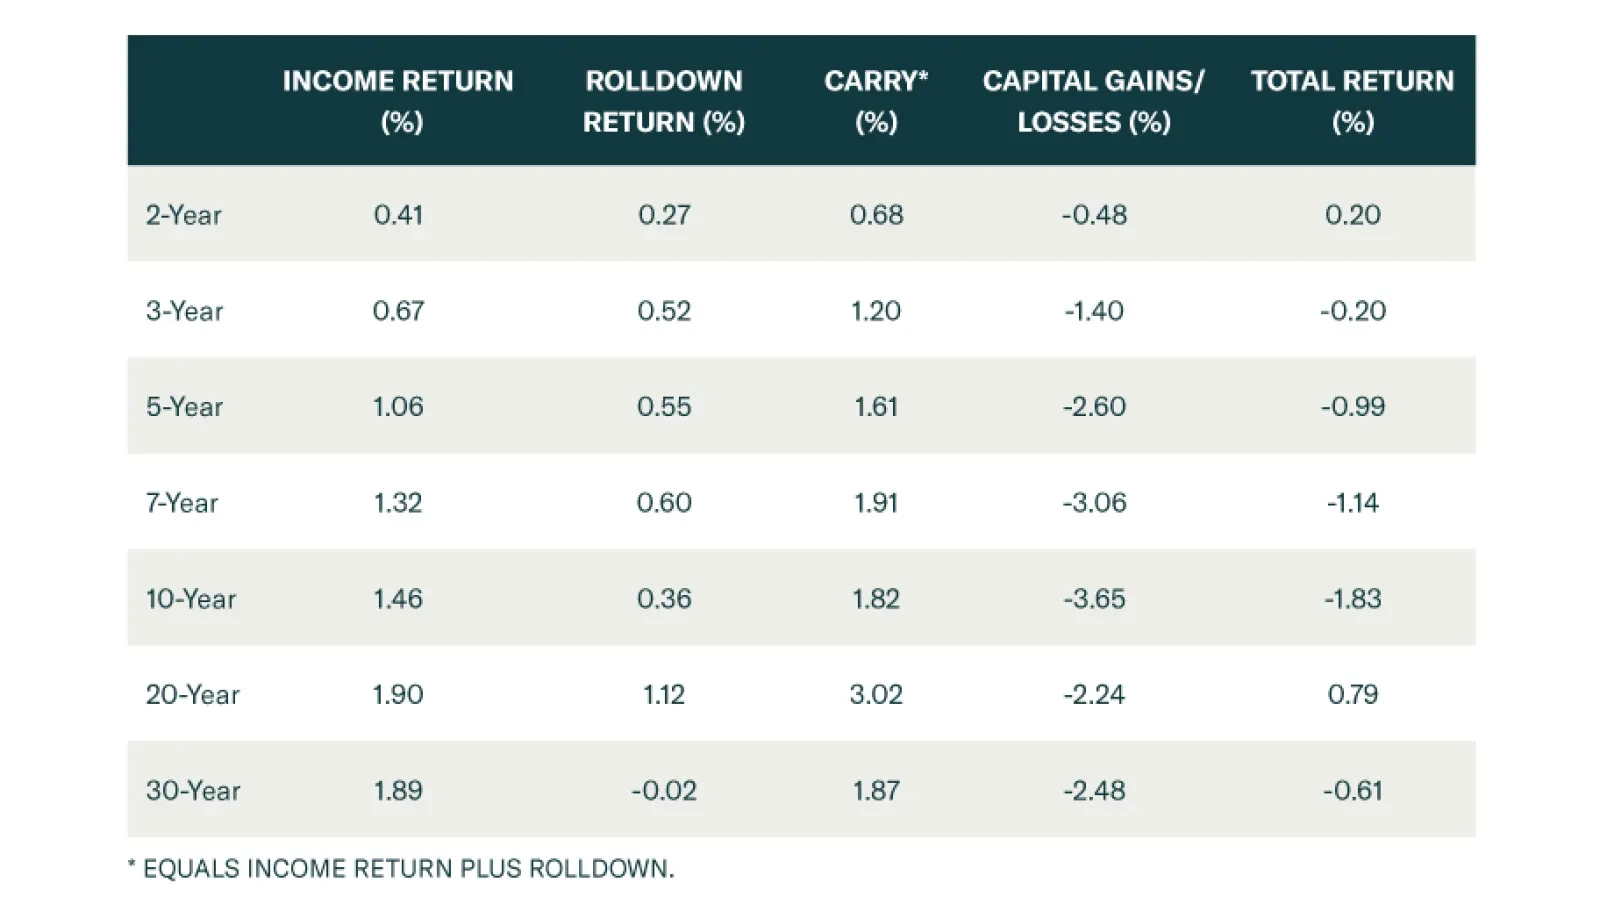Image resolution: width=1600 pixels, height=904 pixels.
Task: Select the 30-Year rolldown value -0.02
Action: click(664, 791)
